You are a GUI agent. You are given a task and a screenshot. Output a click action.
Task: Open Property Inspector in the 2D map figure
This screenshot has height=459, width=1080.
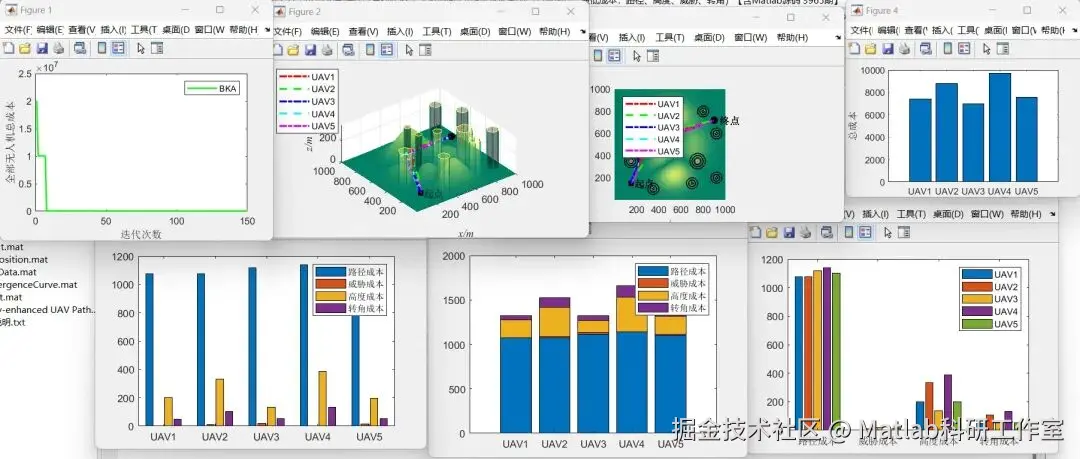click(652, 56)
